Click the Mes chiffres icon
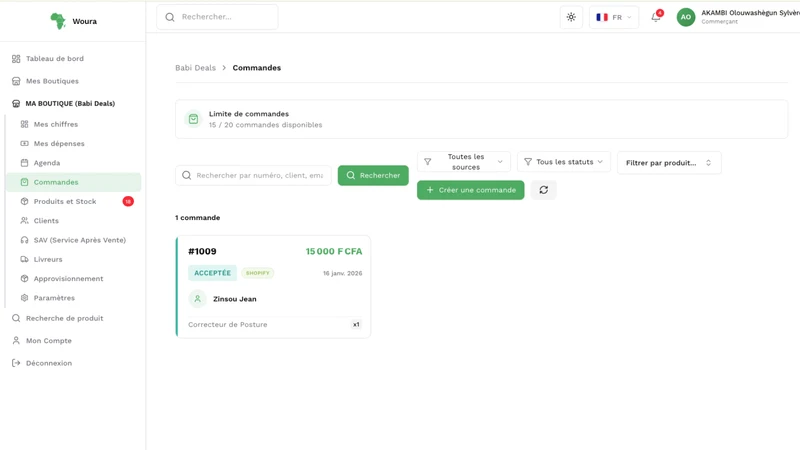The image size is (800, 450). 24,124
